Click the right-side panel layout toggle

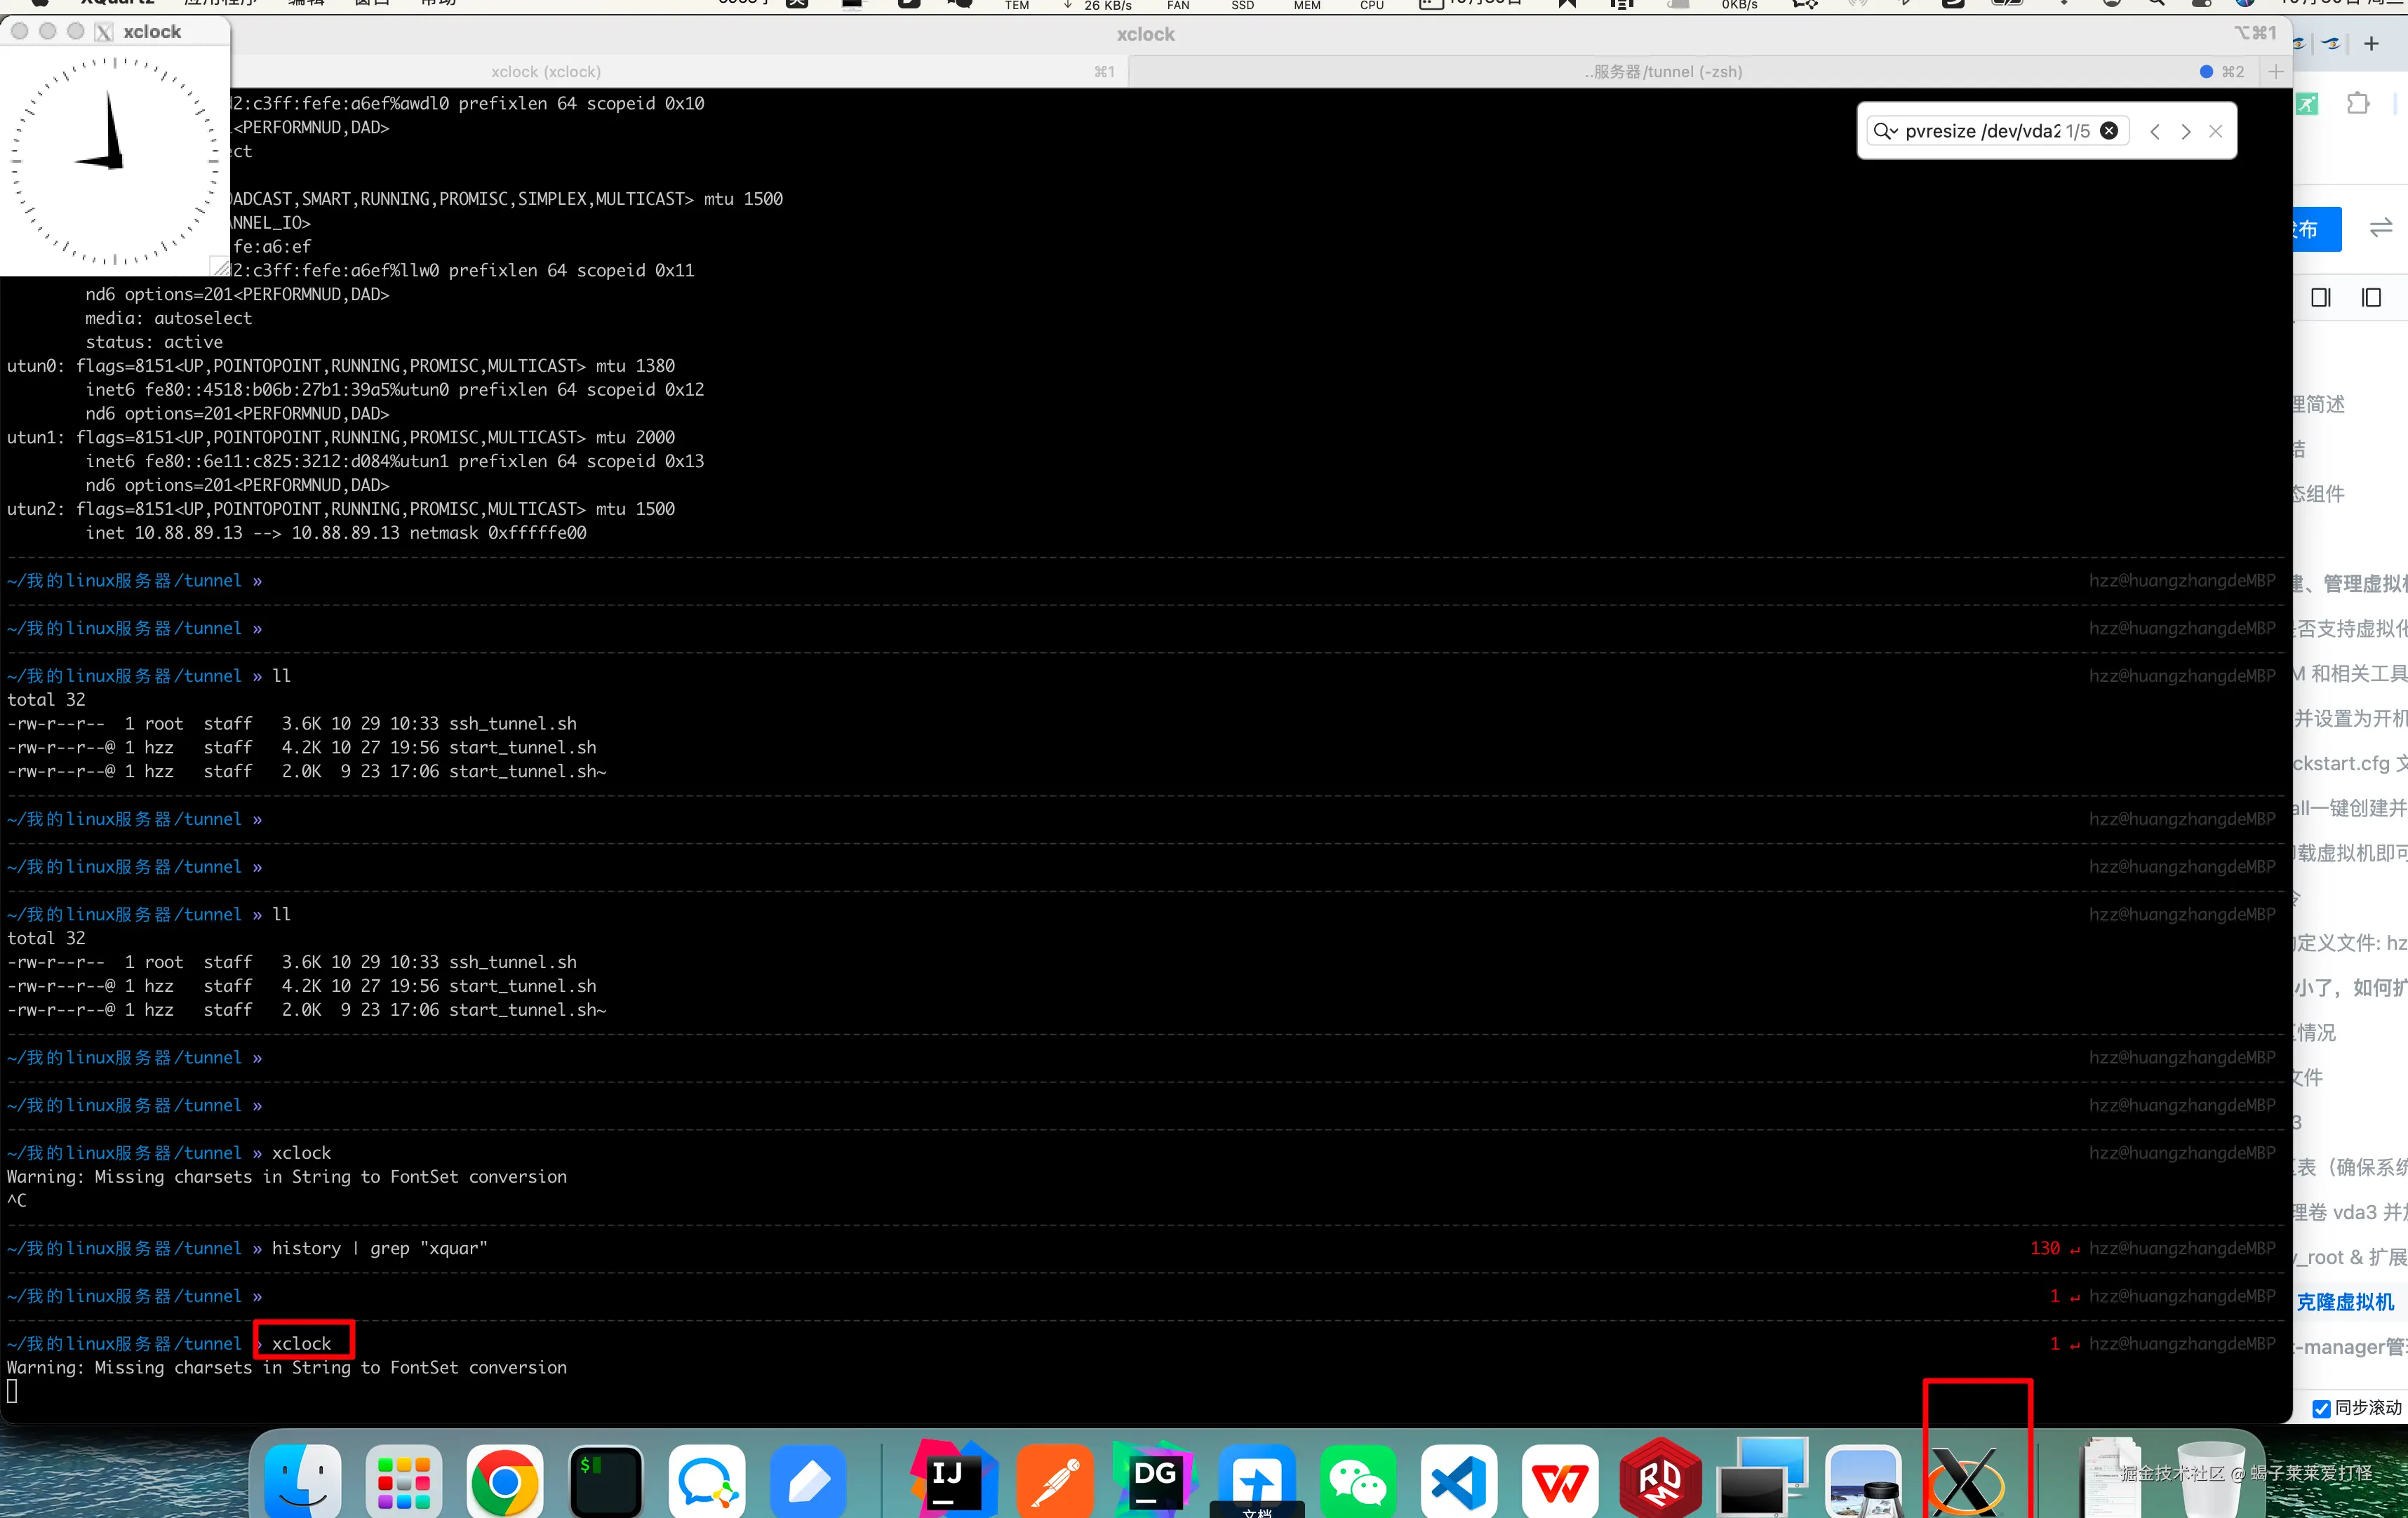pyautogui.click(x=2321, y=298)
